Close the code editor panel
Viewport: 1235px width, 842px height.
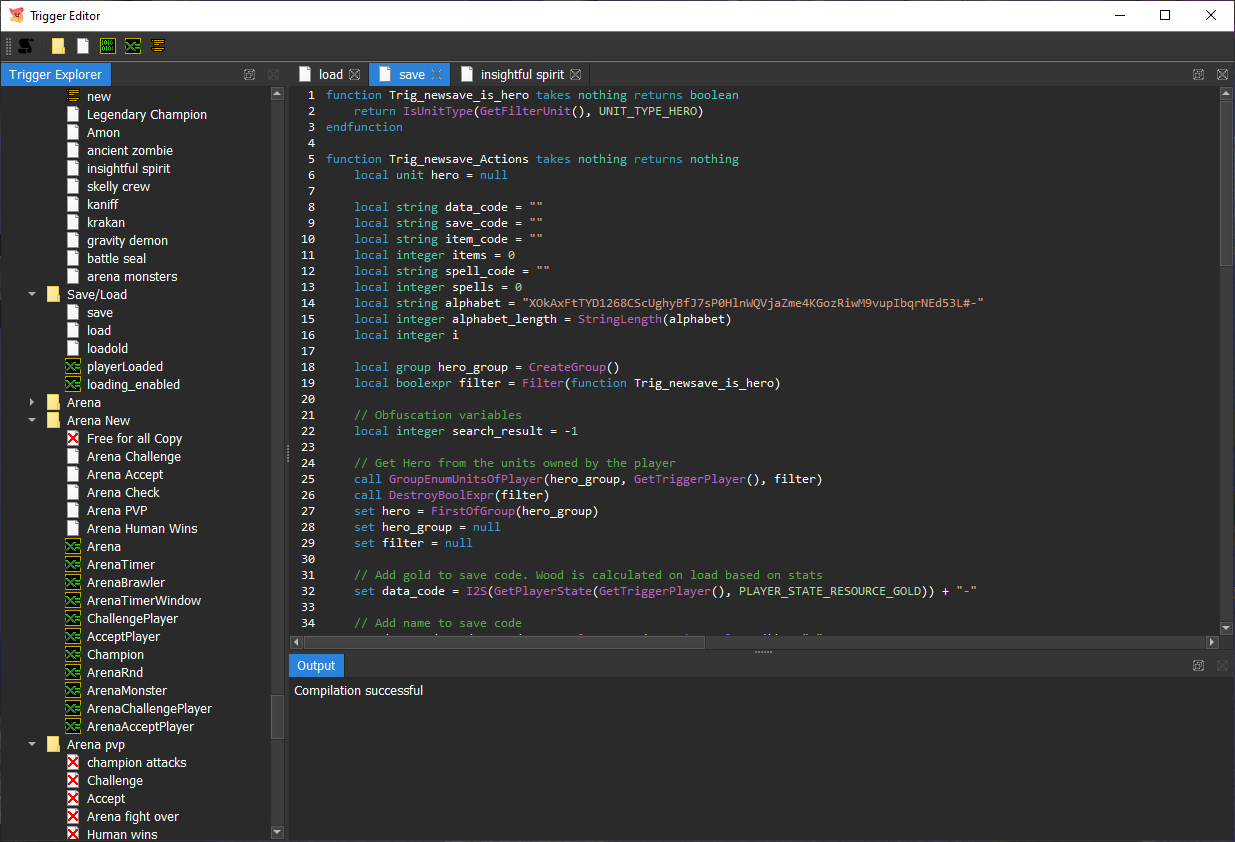tap(1222, 75)
